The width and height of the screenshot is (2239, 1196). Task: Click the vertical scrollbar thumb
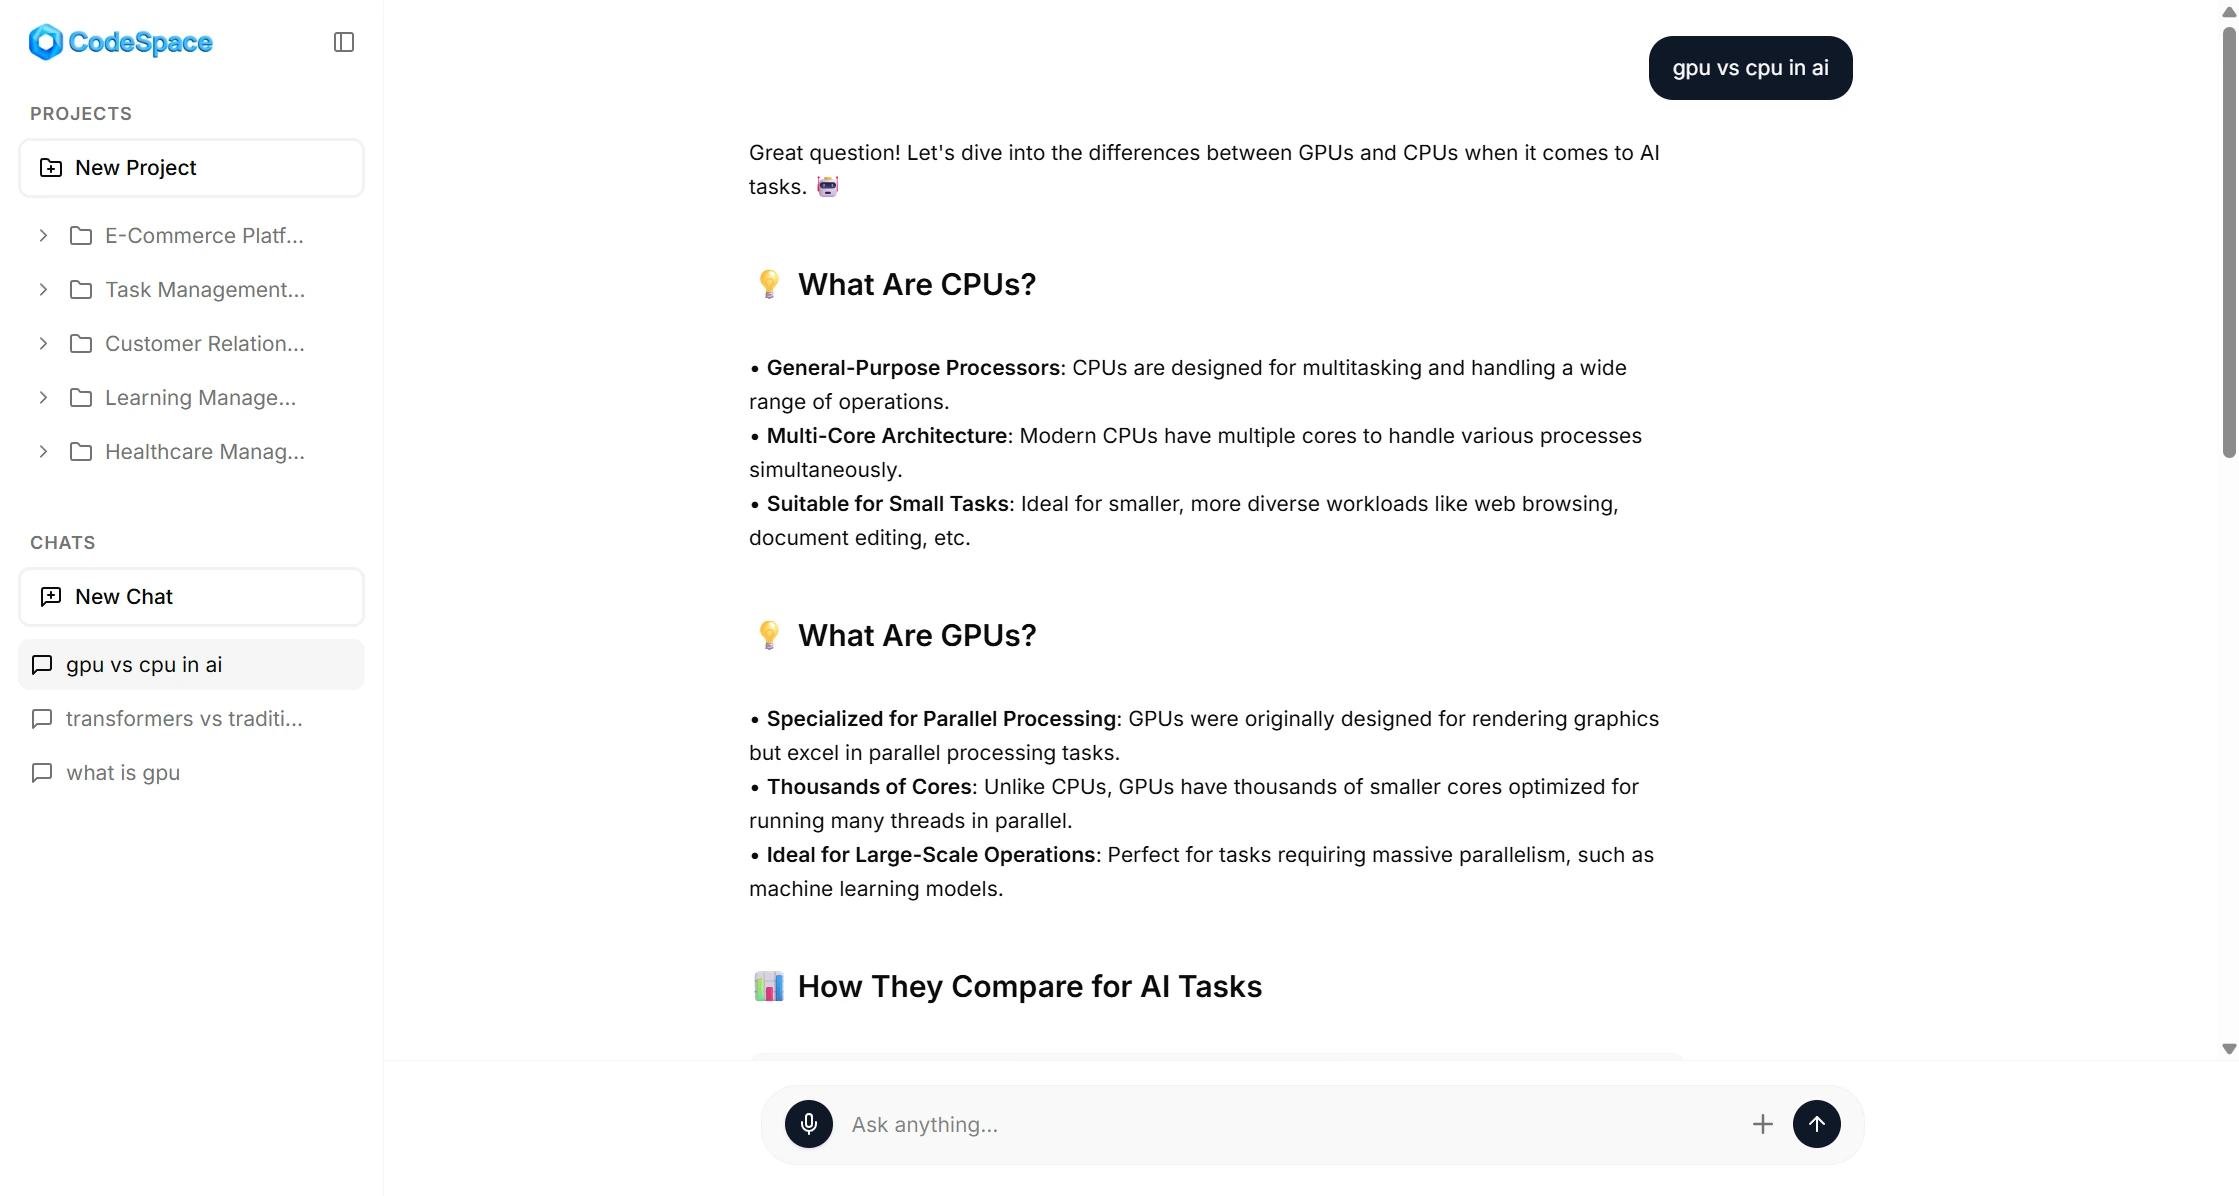coord(2228,240)
